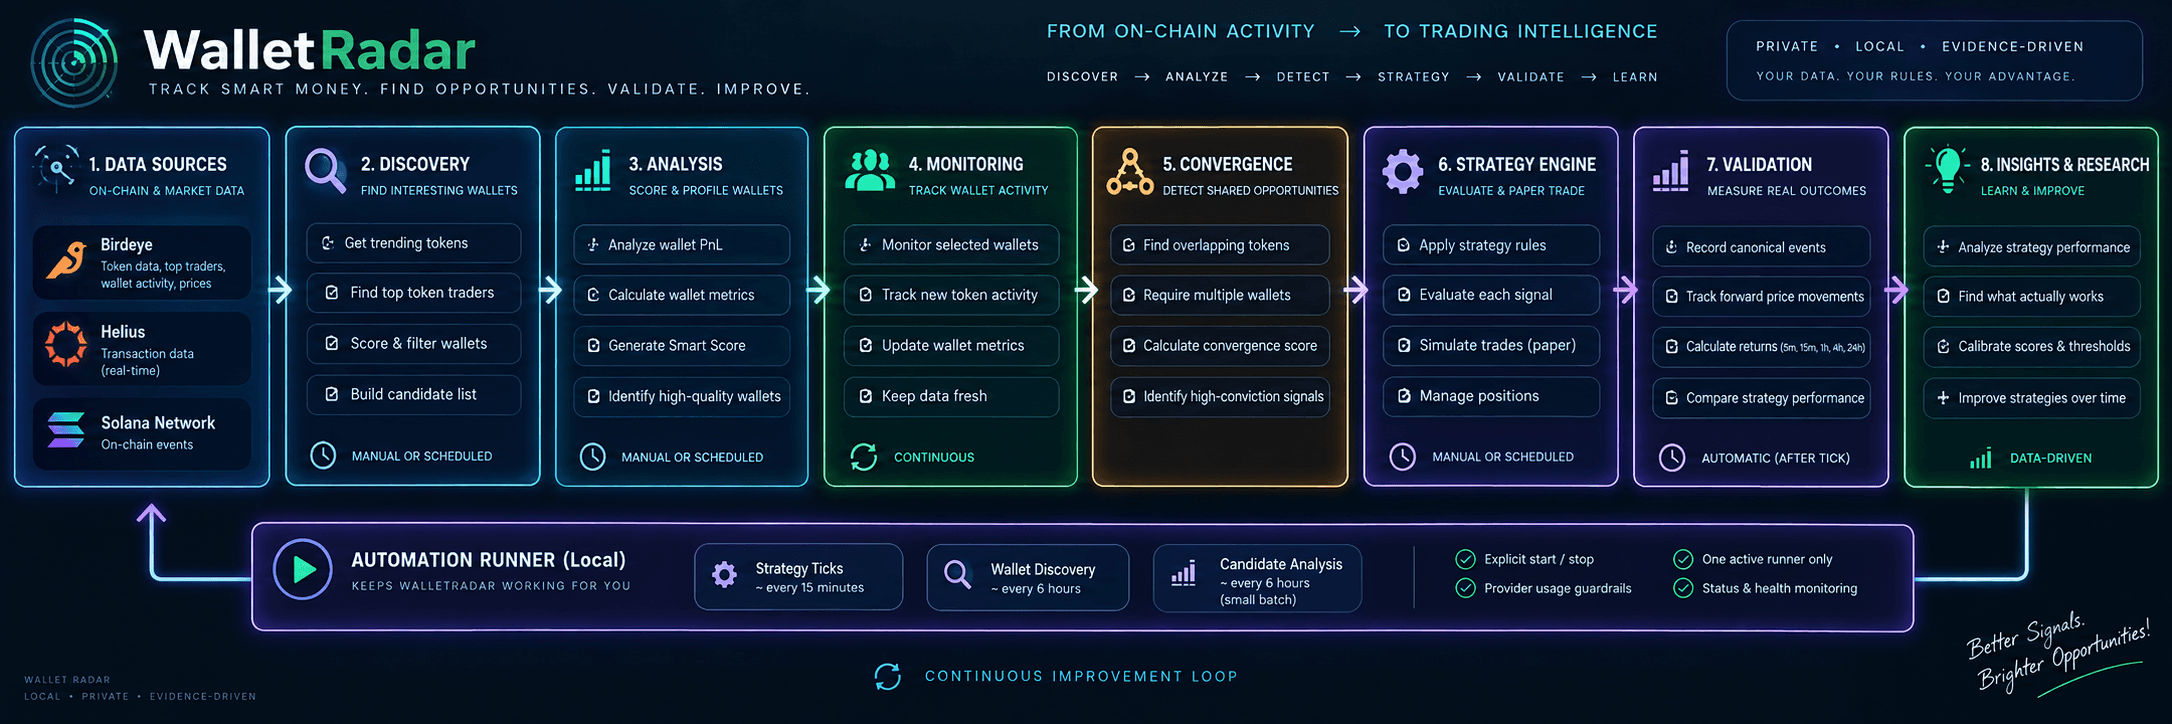The height and width of the screenshot is (724, 2172).
Task: Click the Find overlapping tokens text
Action: (x=1216, y=245)
